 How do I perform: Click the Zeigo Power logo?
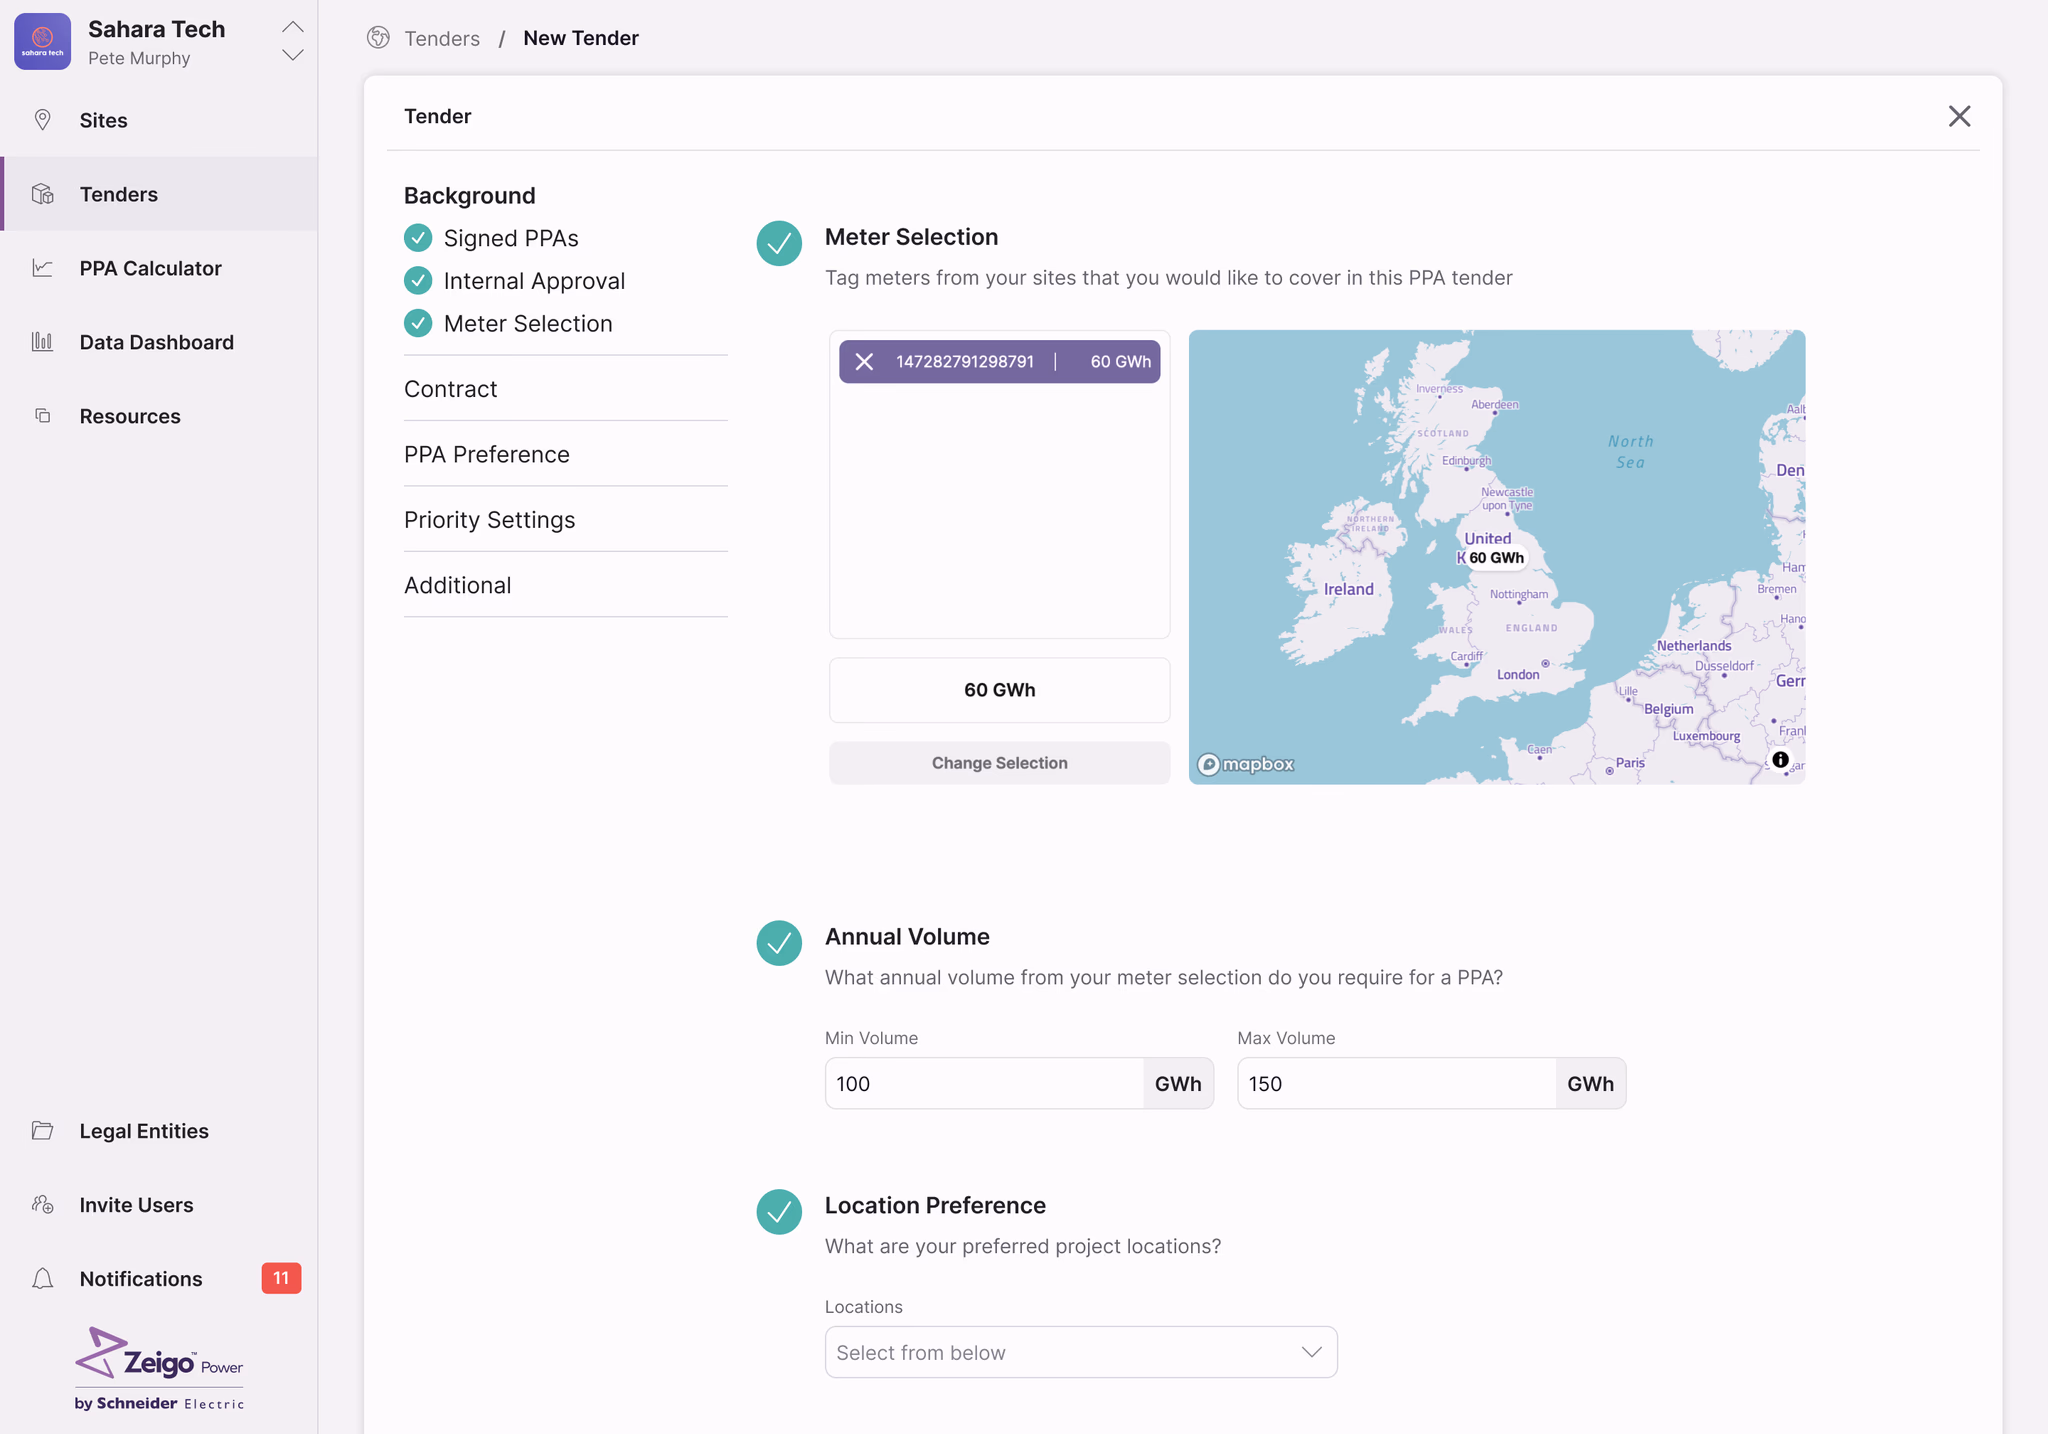[x=159, y=1368]
